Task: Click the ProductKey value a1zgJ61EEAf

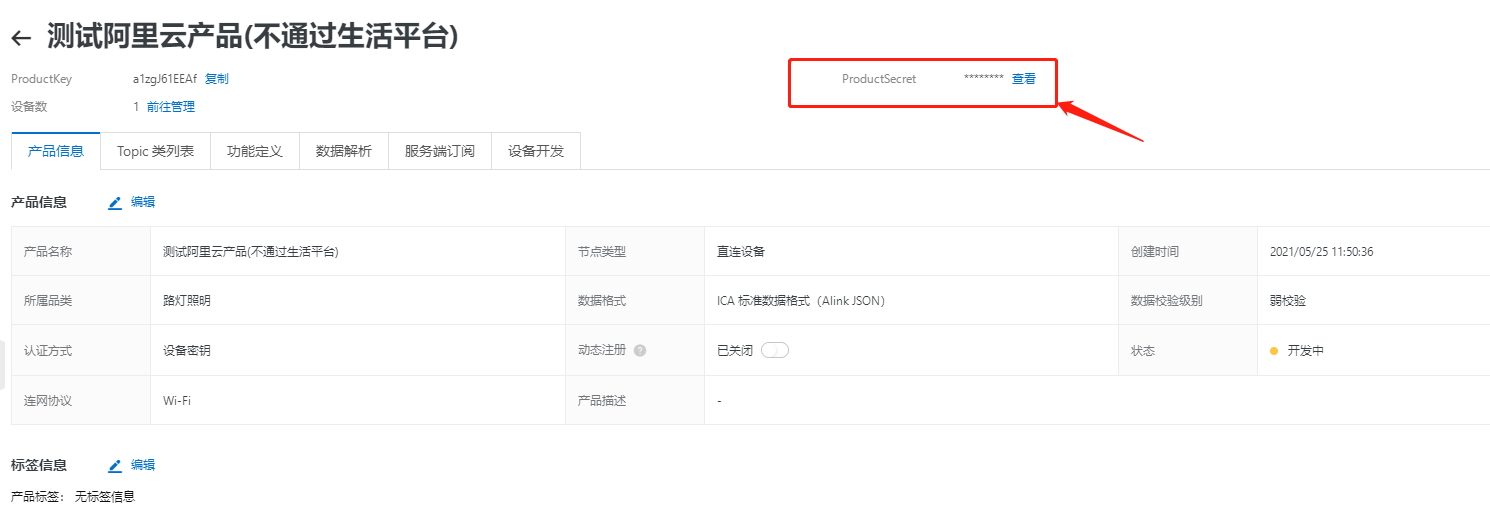Action: 165,79
